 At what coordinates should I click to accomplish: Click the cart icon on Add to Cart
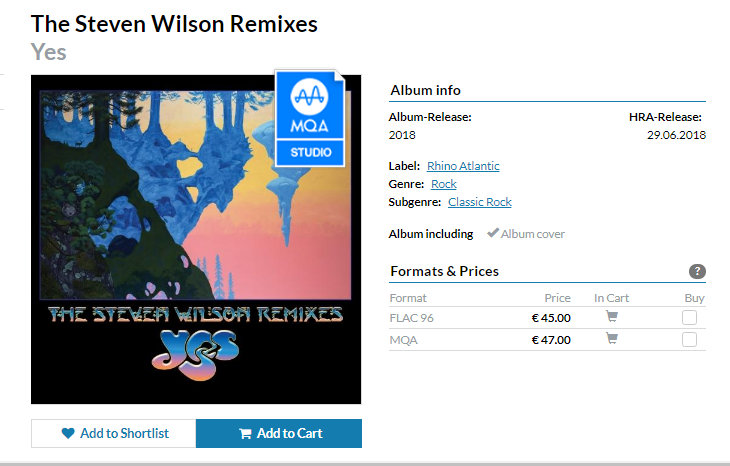coord(245,434)
